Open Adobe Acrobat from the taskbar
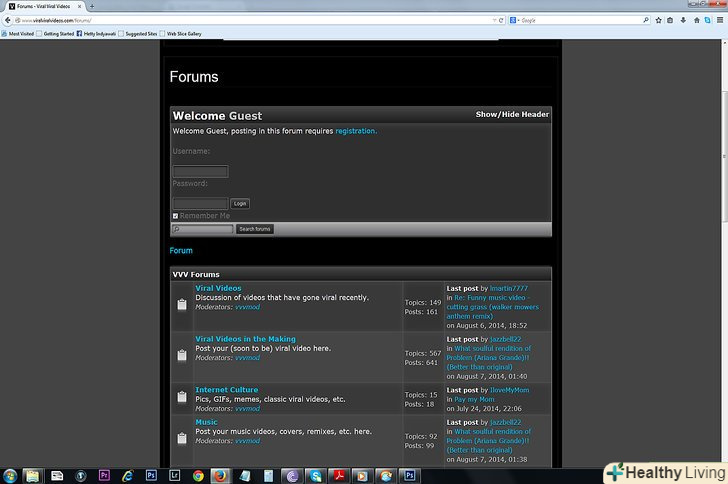The height and width of the screenshot is (484, 728). [339, 476]
